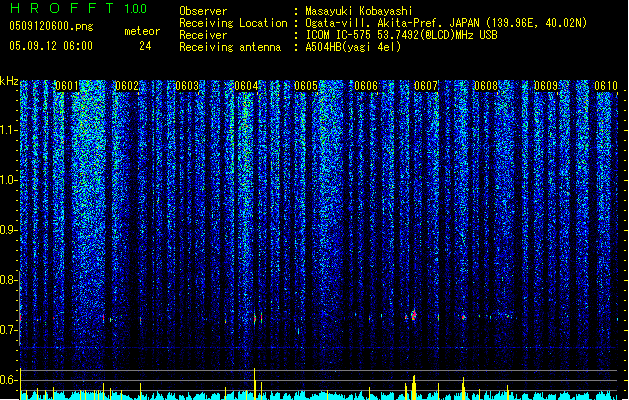Click the 0601 time marker

tap(67, 86)
